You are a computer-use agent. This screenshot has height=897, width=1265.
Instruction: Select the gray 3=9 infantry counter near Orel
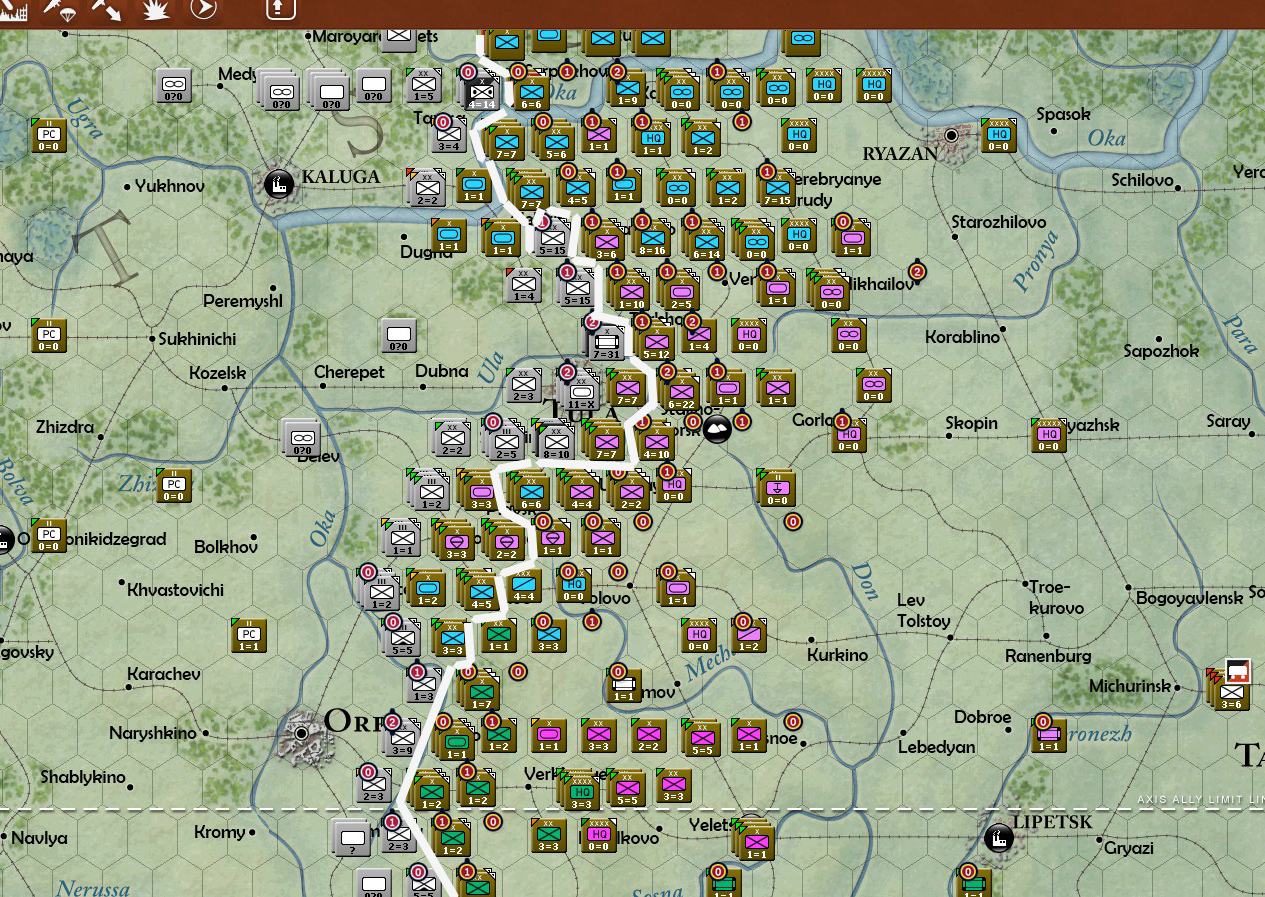pos(402,739)
